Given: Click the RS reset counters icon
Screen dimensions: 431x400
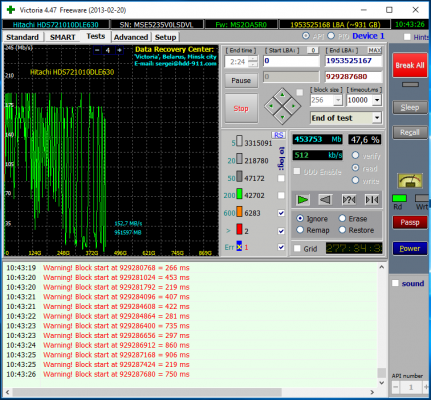Looking at the screenshot, I should click(x=278, y=135).
